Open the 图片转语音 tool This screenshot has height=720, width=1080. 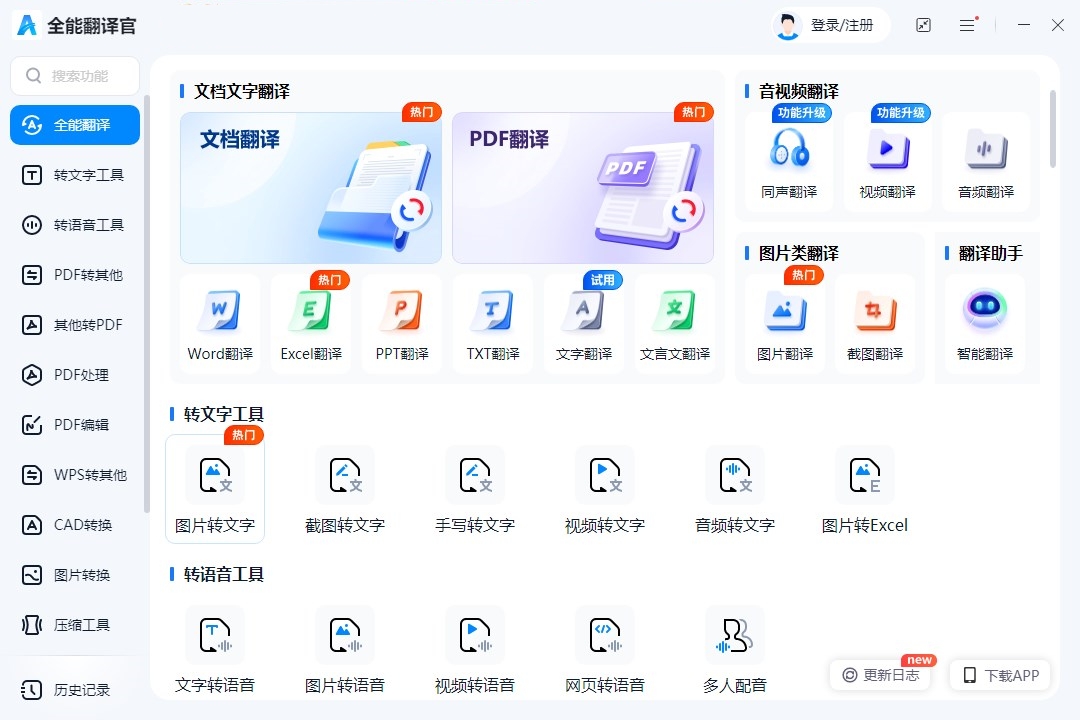tap(344, 649)
